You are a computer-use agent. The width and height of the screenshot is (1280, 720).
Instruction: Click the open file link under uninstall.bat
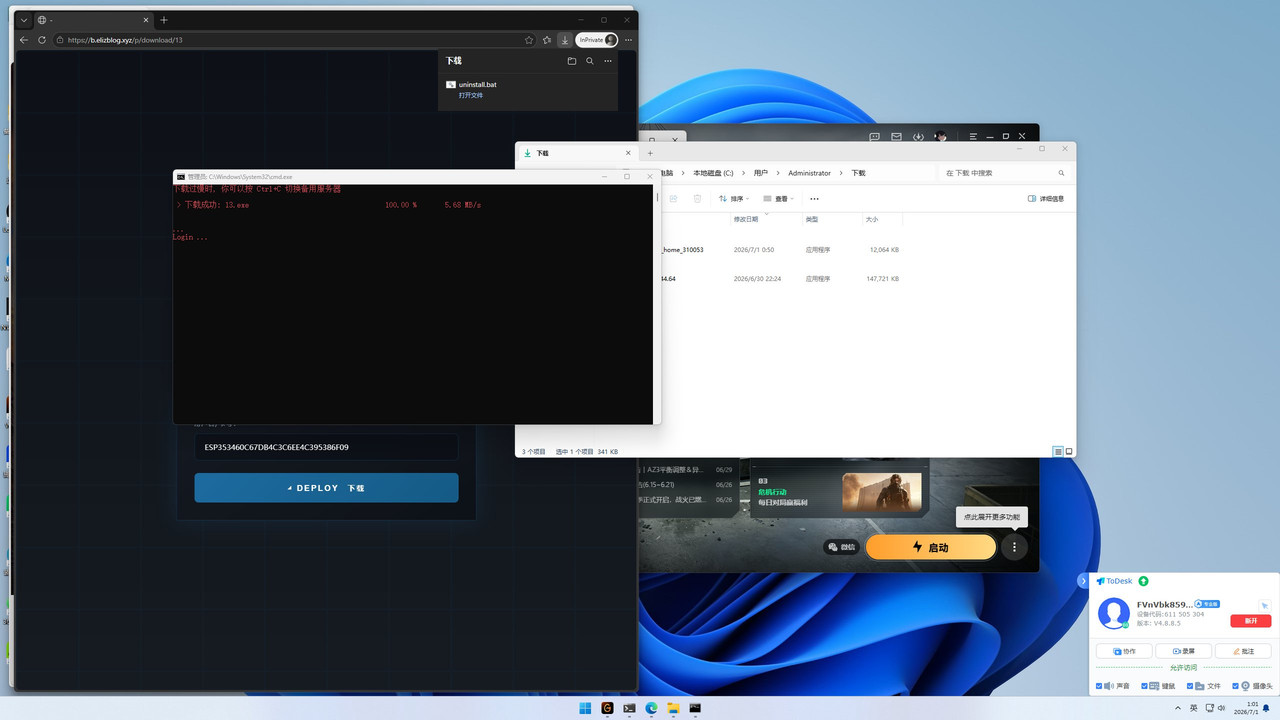coord(471,95)
